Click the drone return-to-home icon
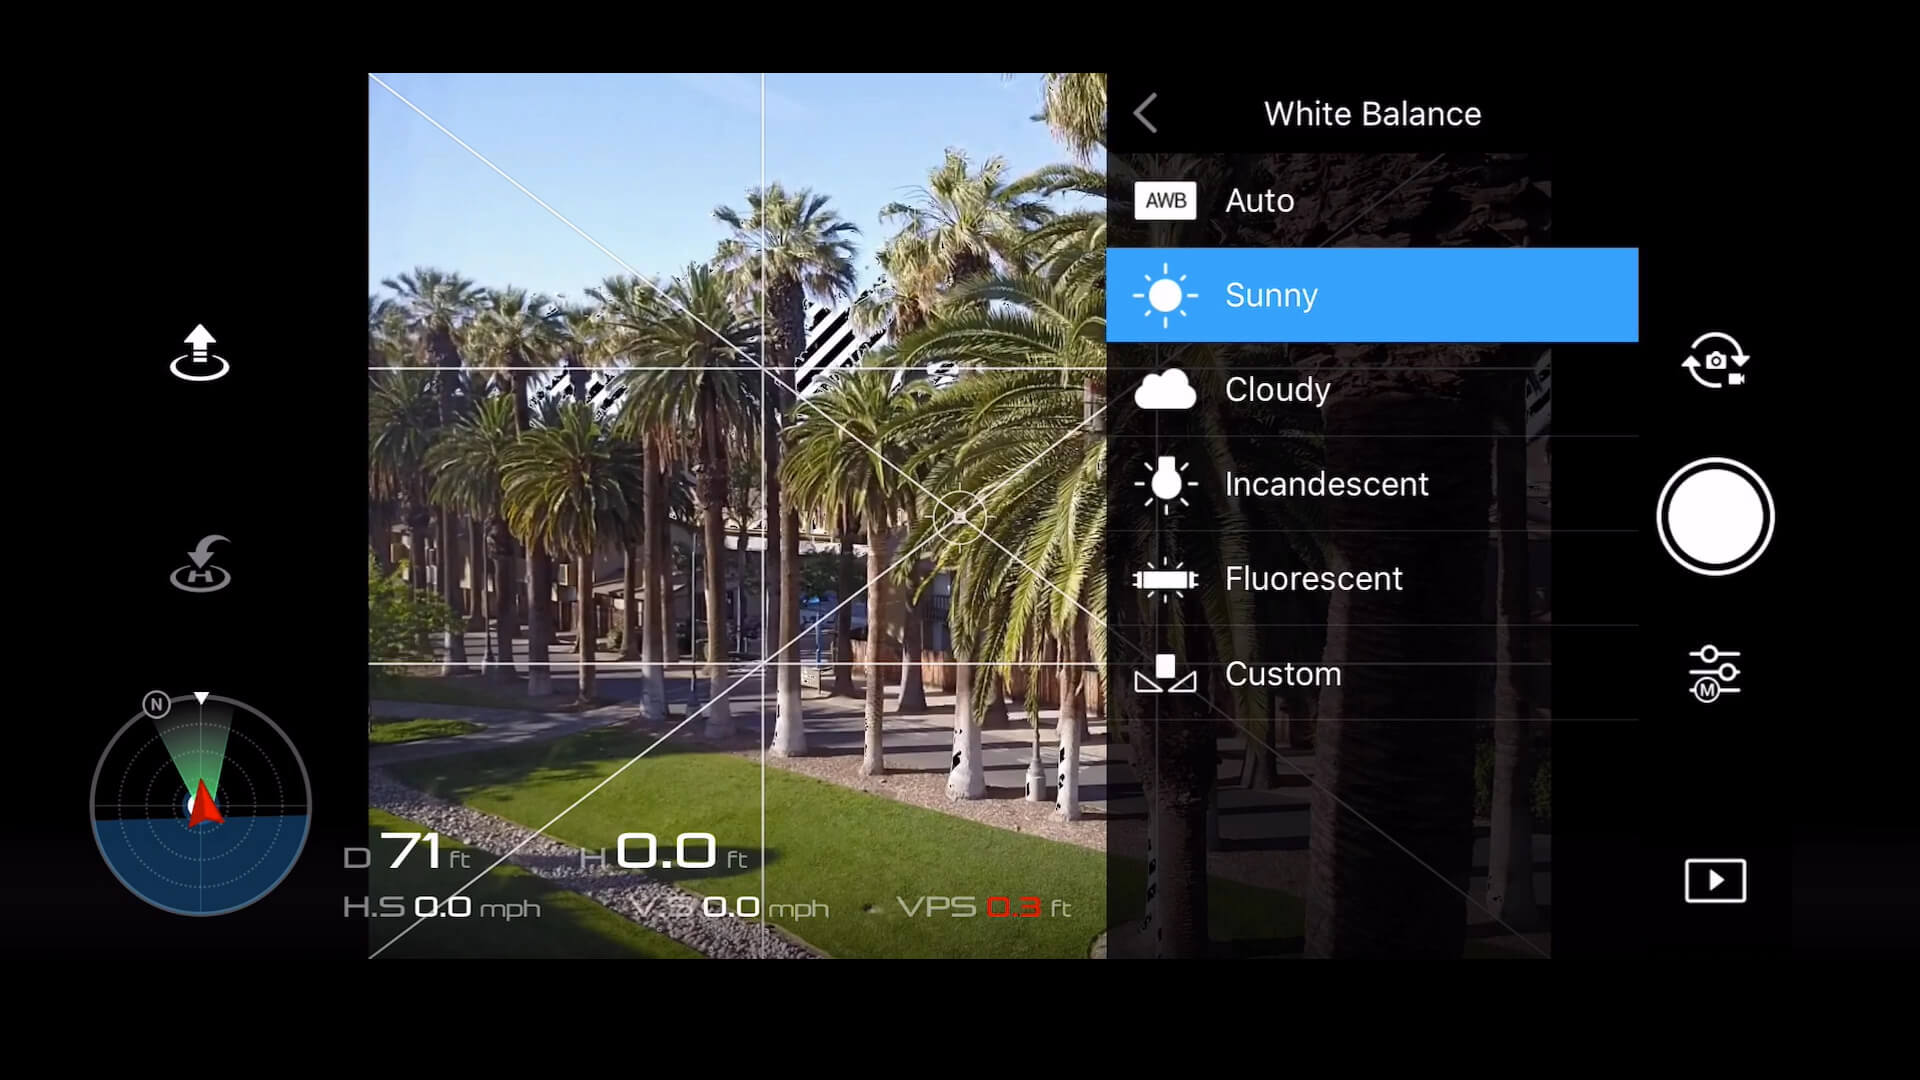This screenshot has height=1080, width=1920. (200, 563)
